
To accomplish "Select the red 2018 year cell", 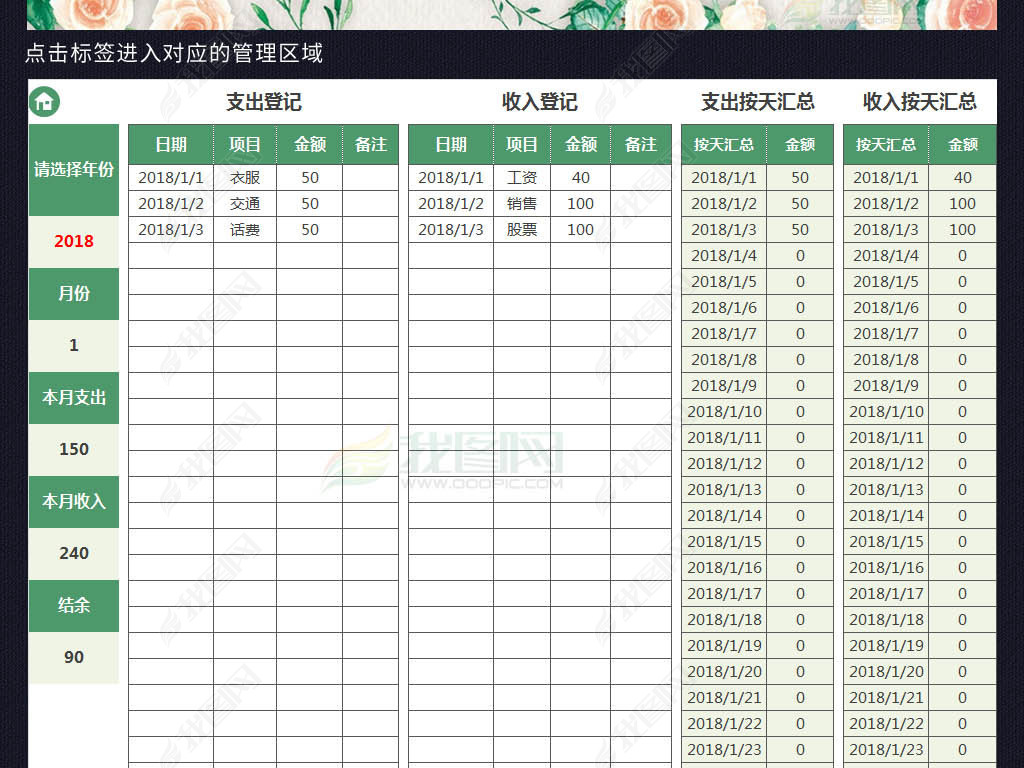I will pyautogui.click(x=74, y=241).
